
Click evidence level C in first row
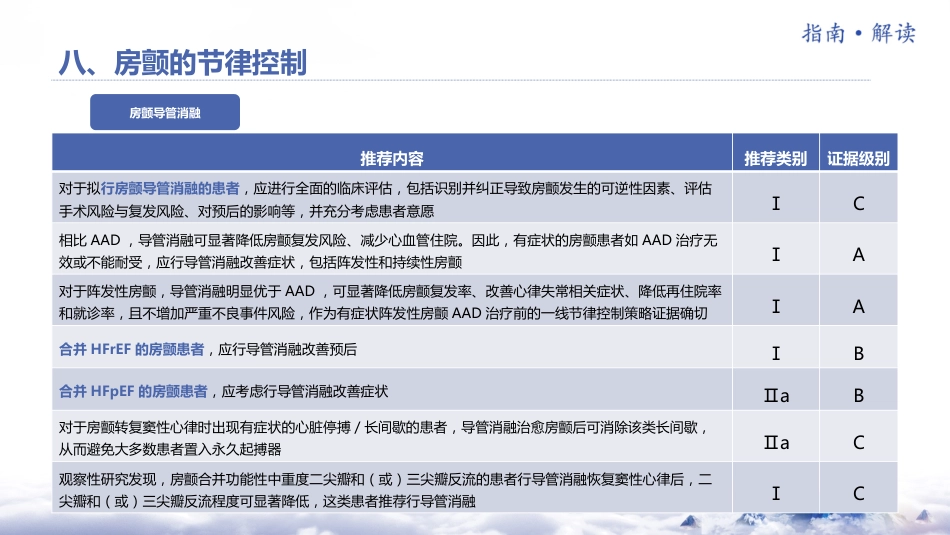[x=859, y=204]
